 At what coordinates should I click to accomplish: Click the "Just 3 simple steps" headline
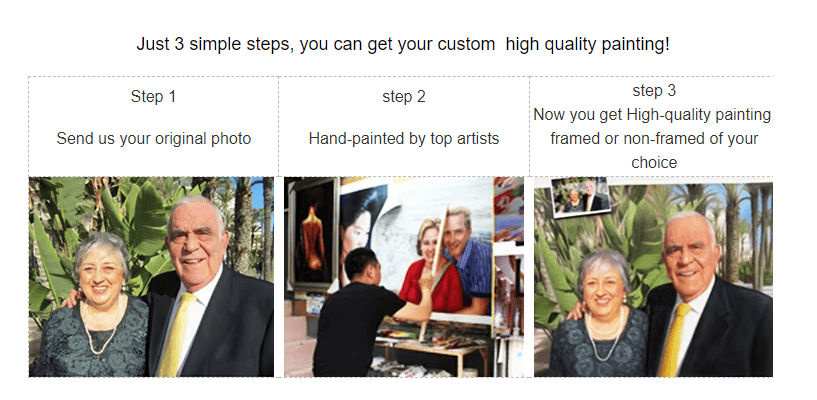pos(403,44)
